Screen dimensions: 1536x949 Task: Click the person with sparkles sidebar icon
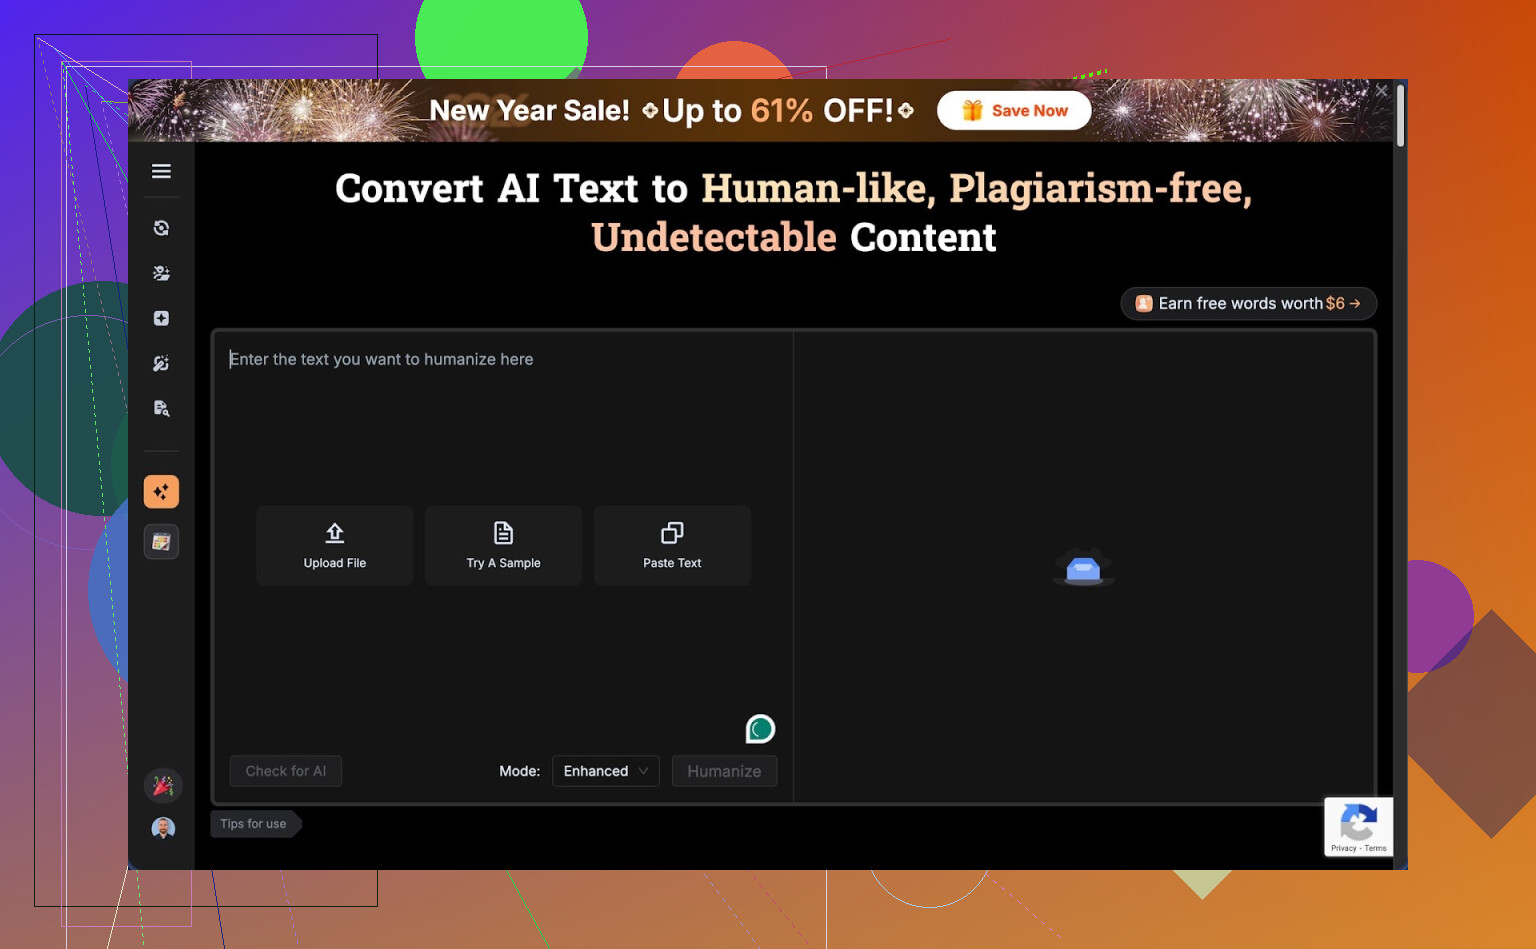[x=161, y=273]
